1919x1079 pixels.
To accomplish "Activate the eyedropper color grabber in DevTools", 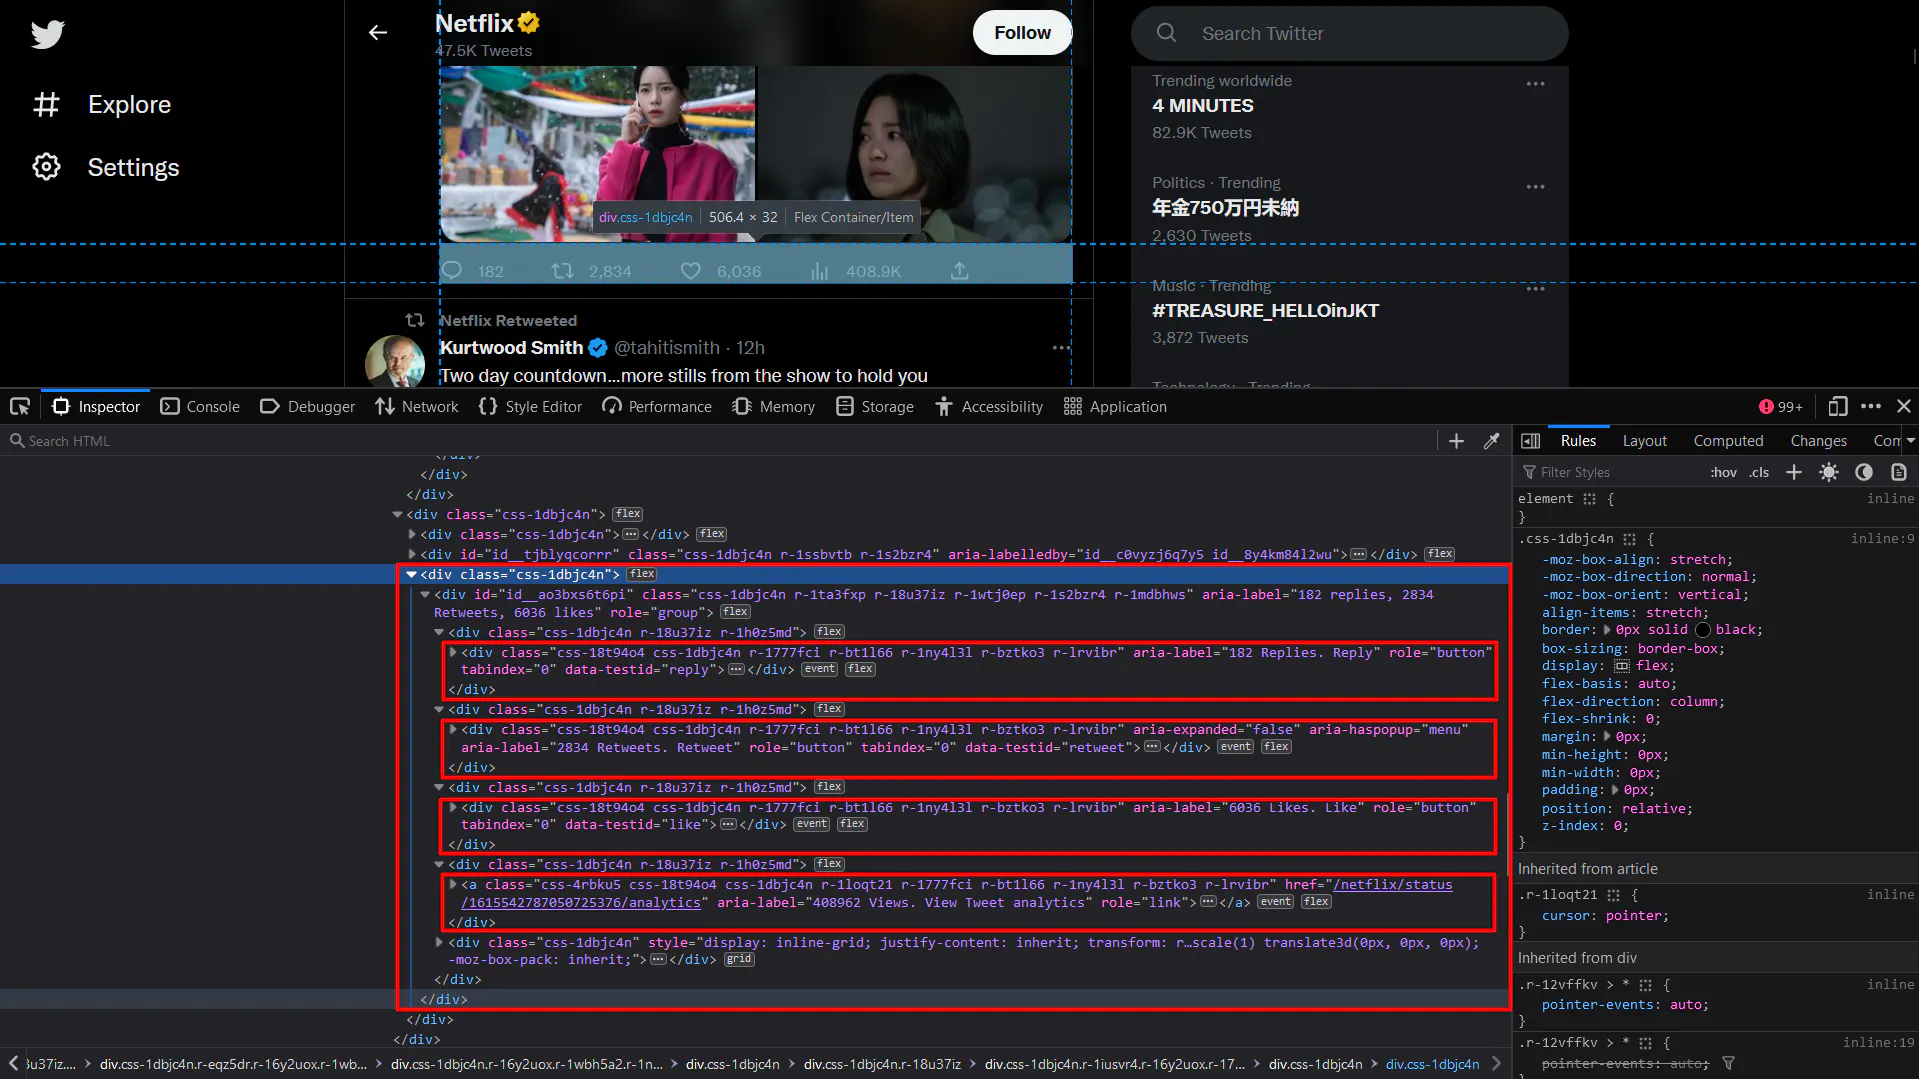I will click(x=1492, y=440).
